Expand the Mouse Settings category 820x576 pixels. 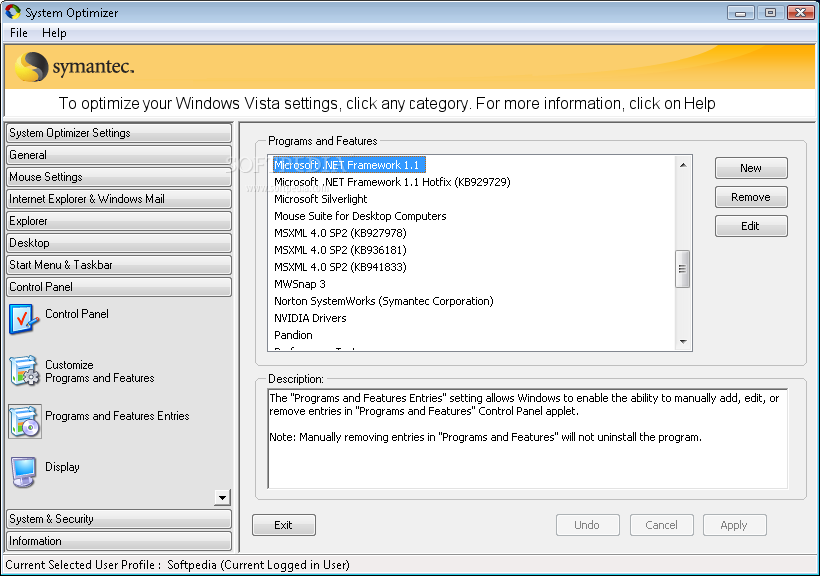coord(119,177)
